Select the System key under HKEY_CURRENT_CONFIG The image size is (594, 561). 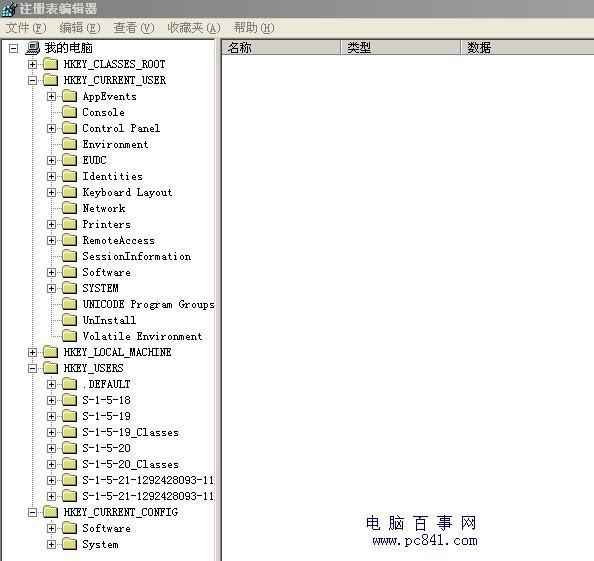pos(100,544)
